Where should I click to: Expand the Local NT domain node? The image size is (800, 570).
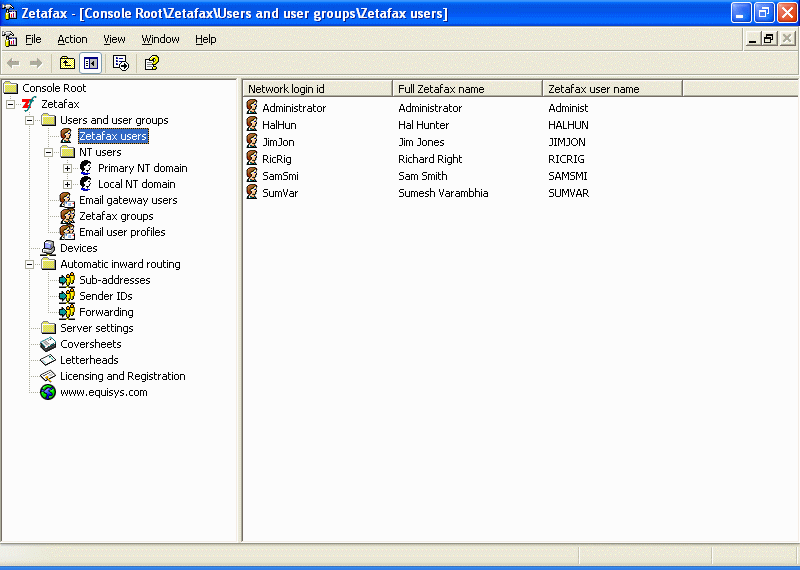coord(67,184)
